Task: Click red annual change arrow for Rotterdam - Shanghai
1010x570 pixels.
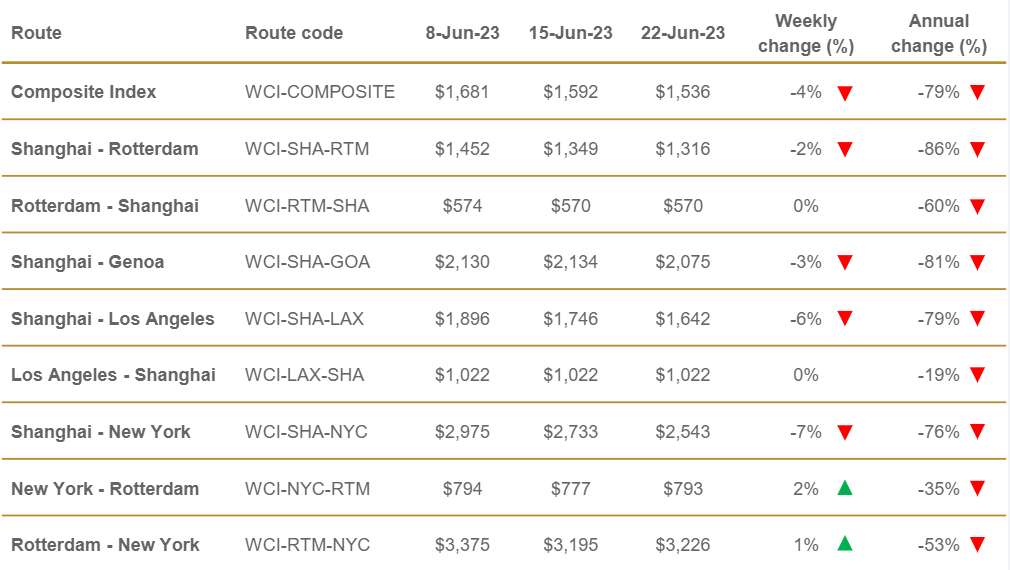Action: tap(977, 206)
